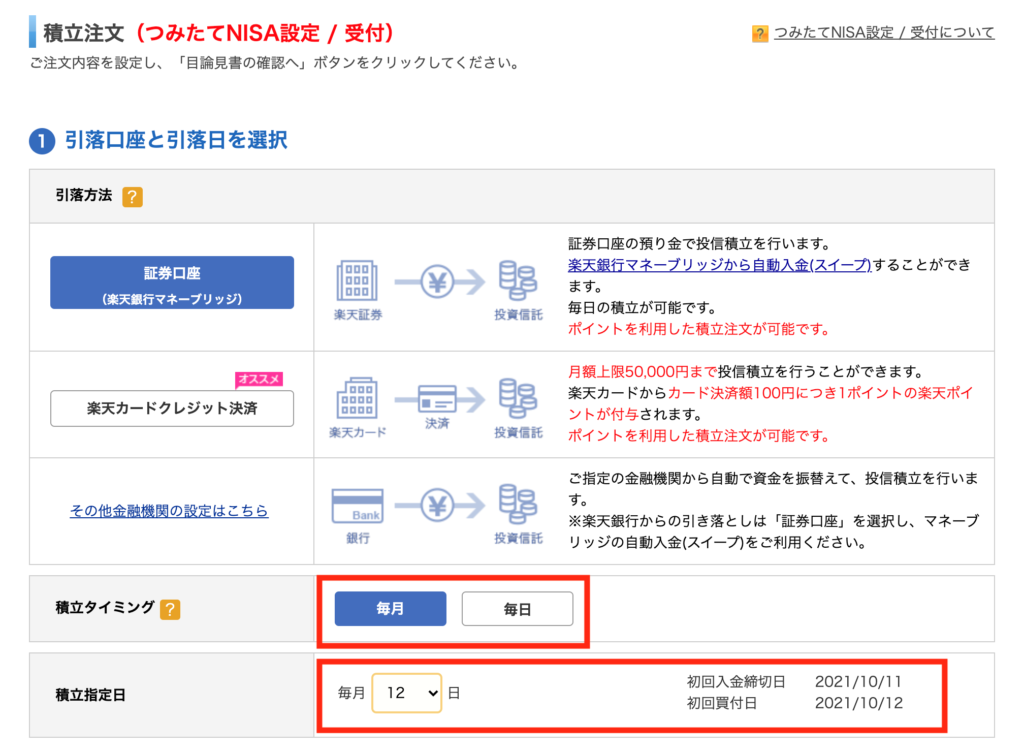Image resolution: width=1024 pixels, height=751 pixels.
Task: Click the yen circle icon beside 楽天証券
Action: [x=437, y=282]
